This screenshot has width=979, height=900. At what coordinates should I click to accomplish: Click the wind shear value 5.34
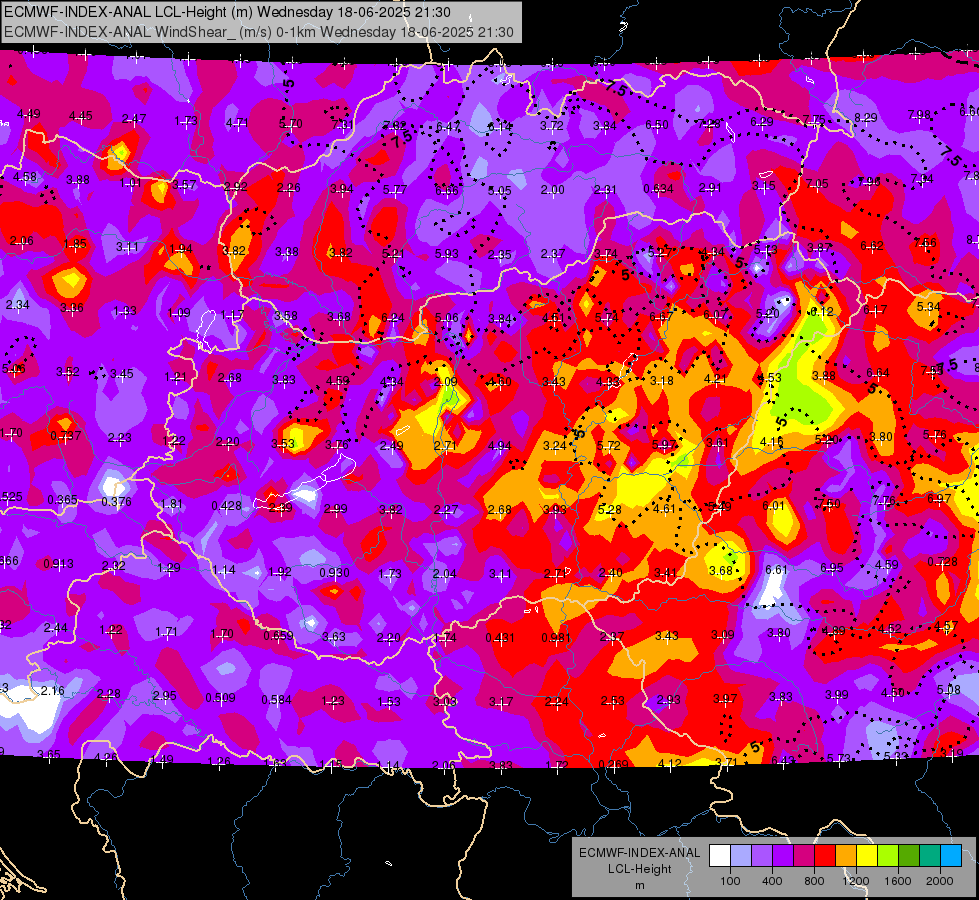tap(928, 307)
